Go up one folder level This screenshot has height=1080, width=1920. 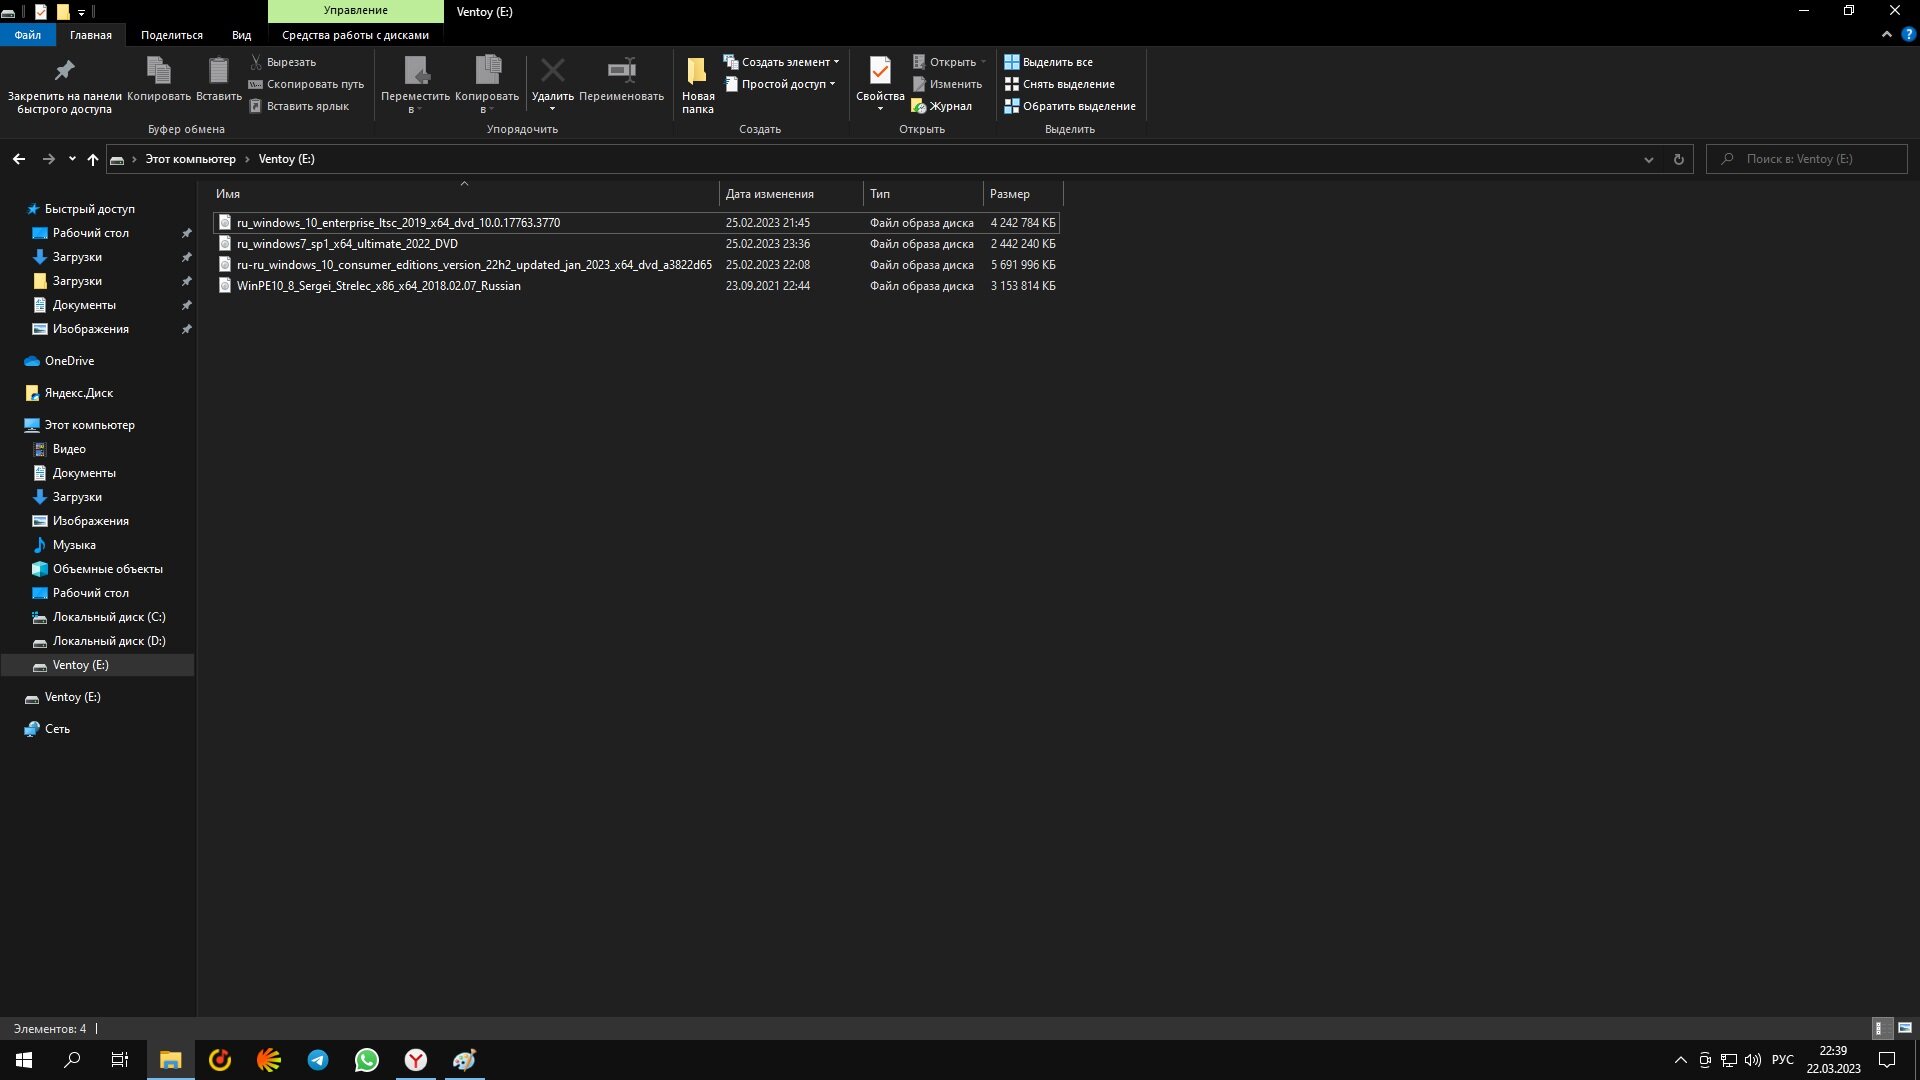[x=93, y=159]
